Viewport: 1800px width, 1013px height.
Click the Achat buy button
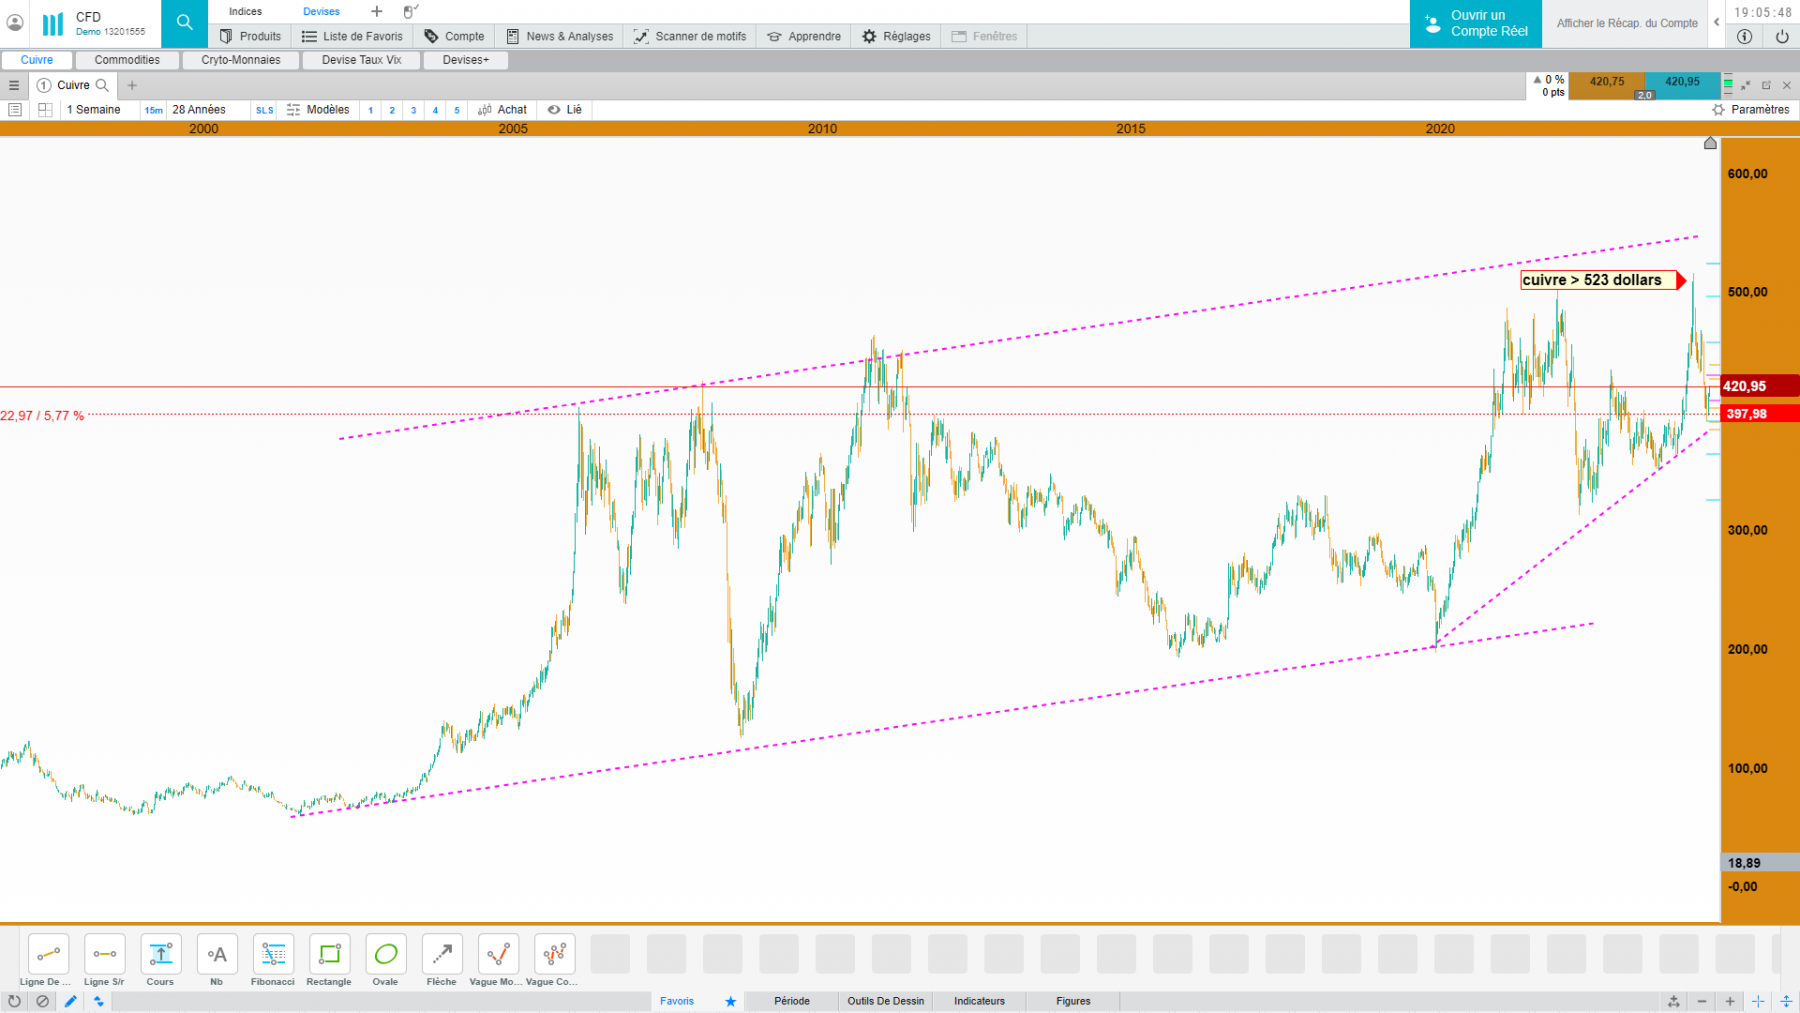(503, 110)
